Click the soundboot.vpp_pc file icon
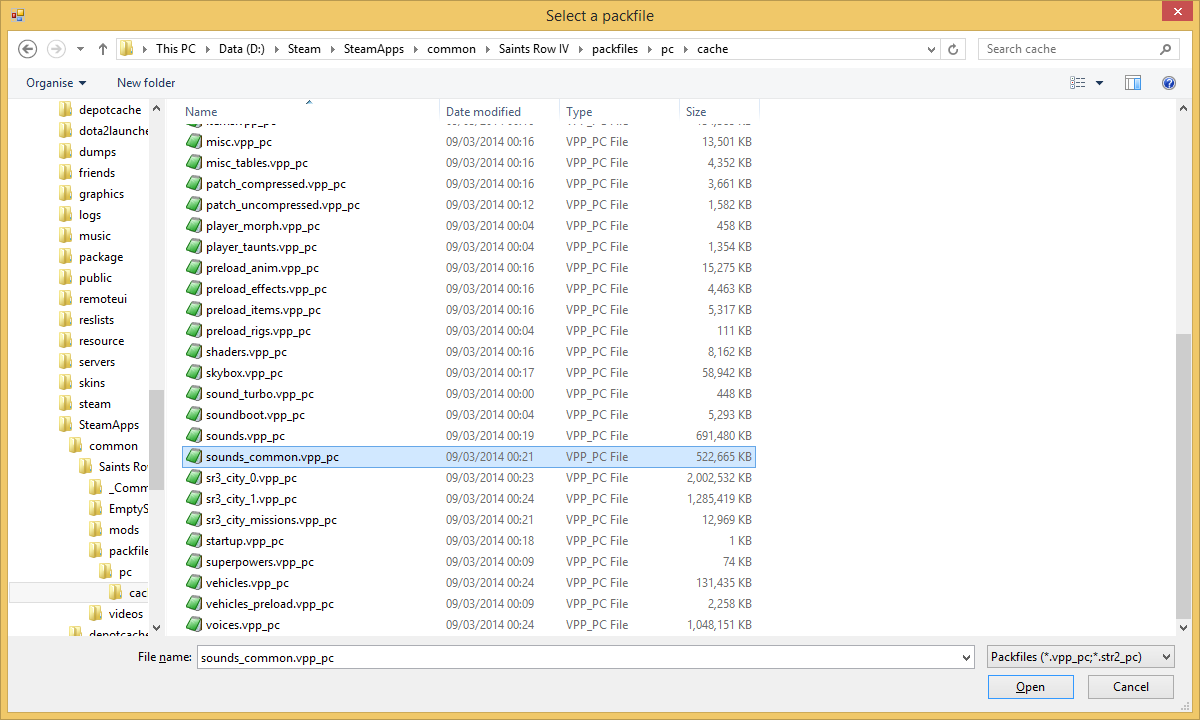 click(x=194, y=415)
